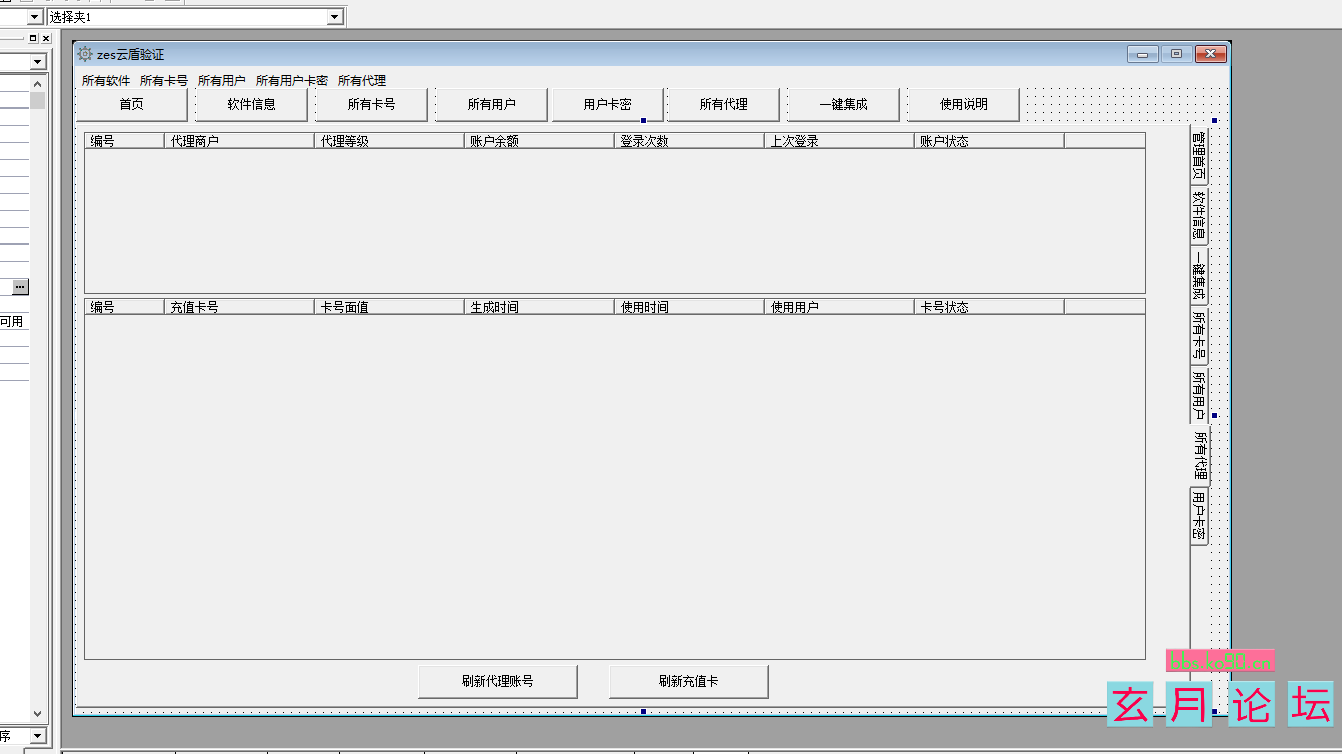
Task: Click the 使用说明 button
Action: tap(964, 104)
